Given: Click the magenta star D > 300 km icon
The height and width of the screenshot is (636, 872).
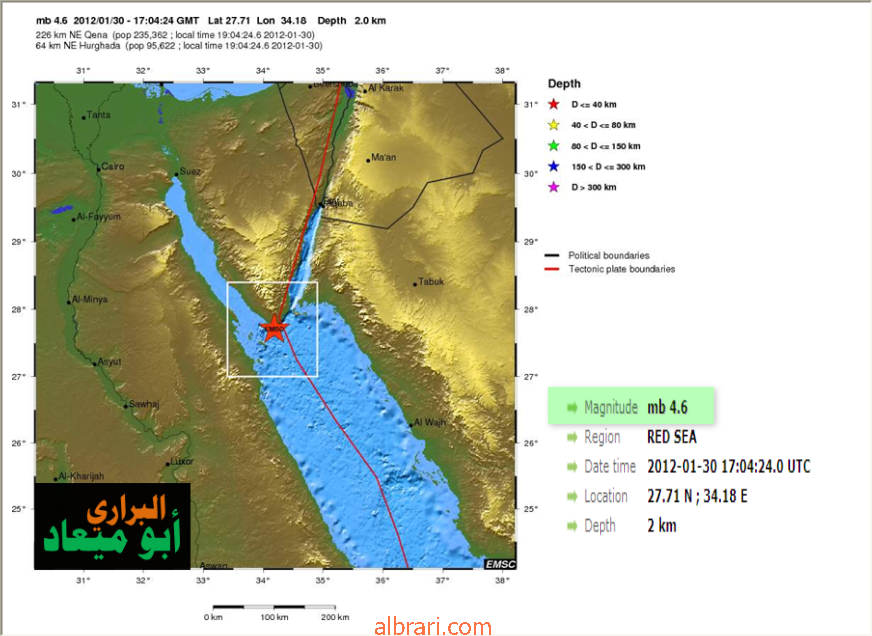Looking at the screenshot, I should (x=553, y=187).
